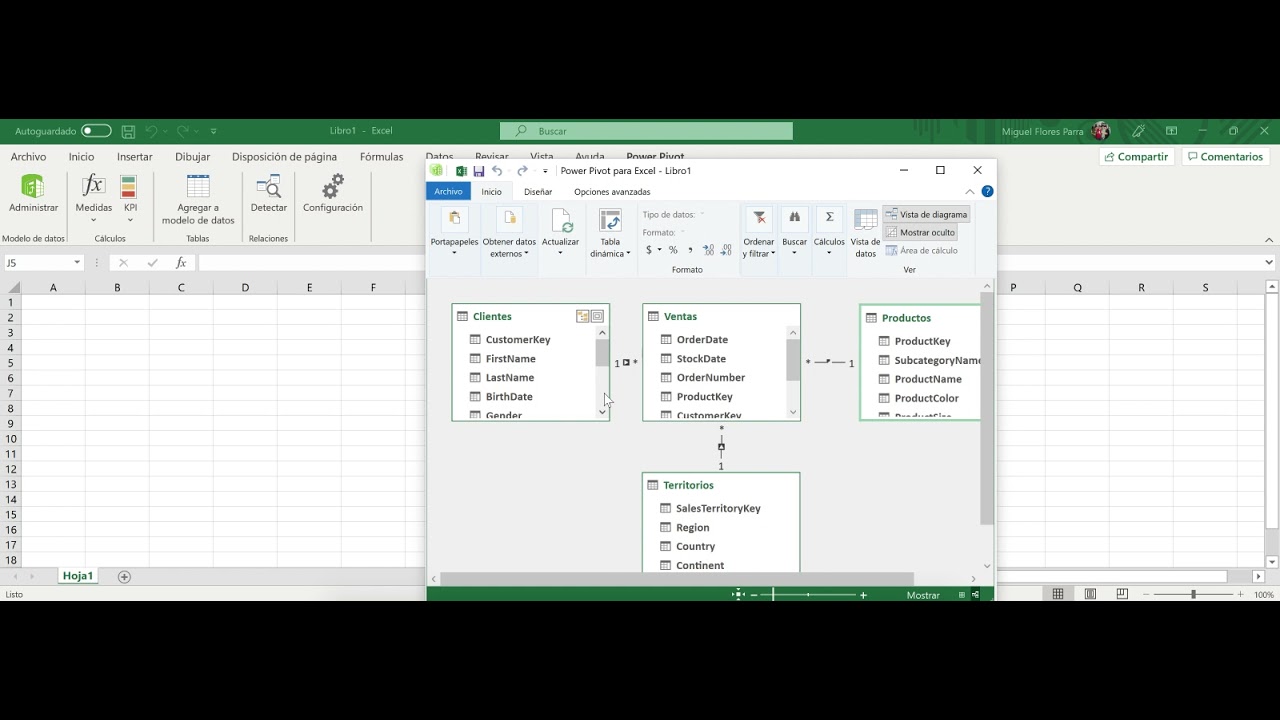Click Power Pivot undo arrow
The height and width of the screenshot is (720, 1280).
497,171
